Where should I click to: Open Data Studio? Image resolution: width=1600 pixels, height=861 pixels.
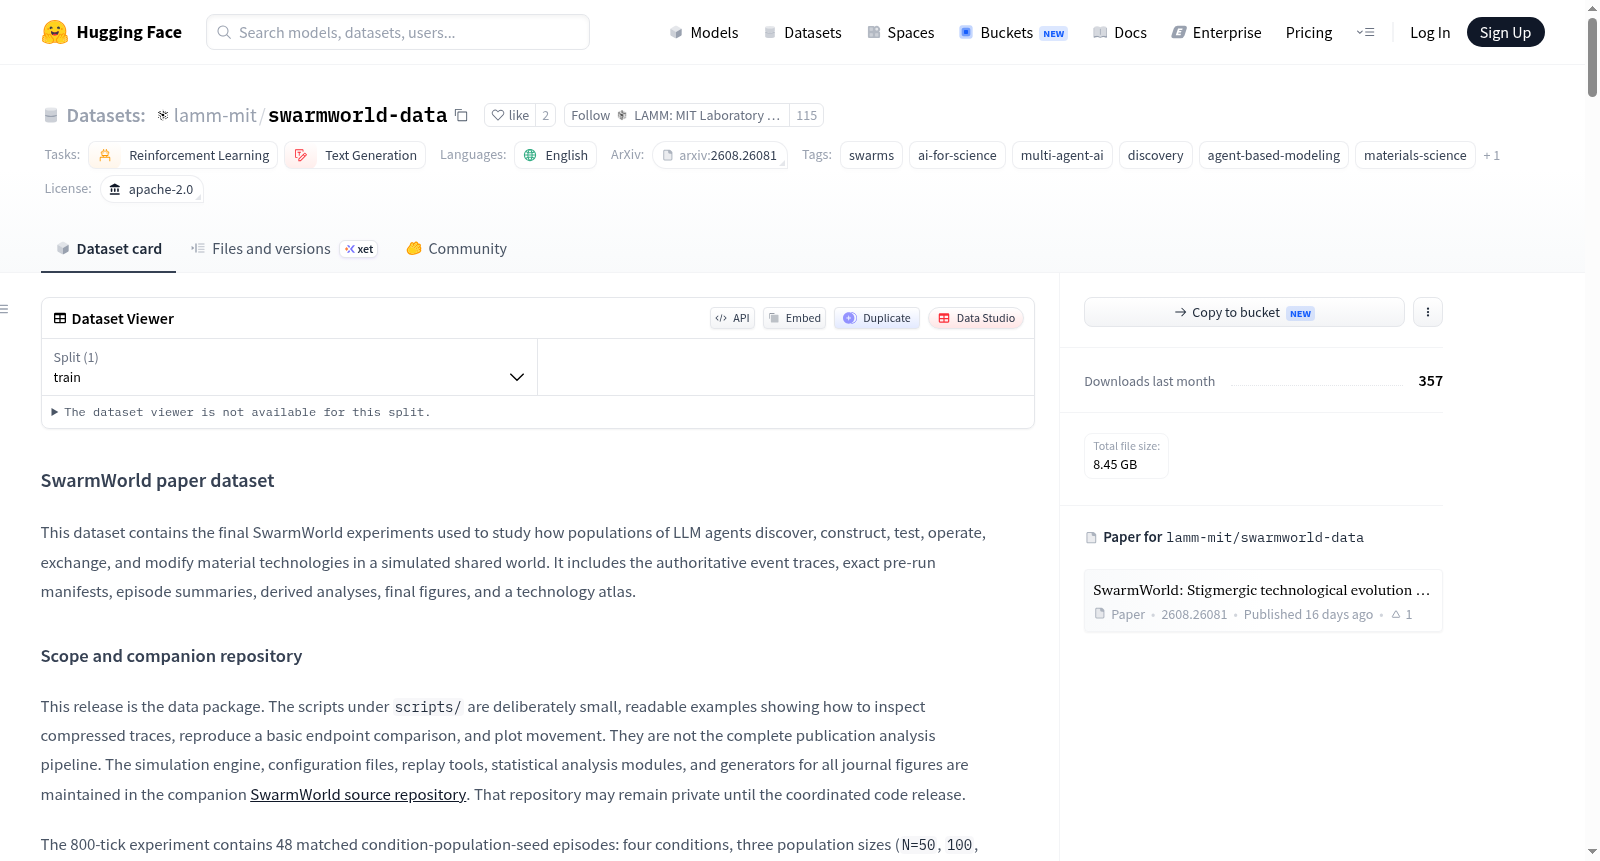click(x=976, y=318)
